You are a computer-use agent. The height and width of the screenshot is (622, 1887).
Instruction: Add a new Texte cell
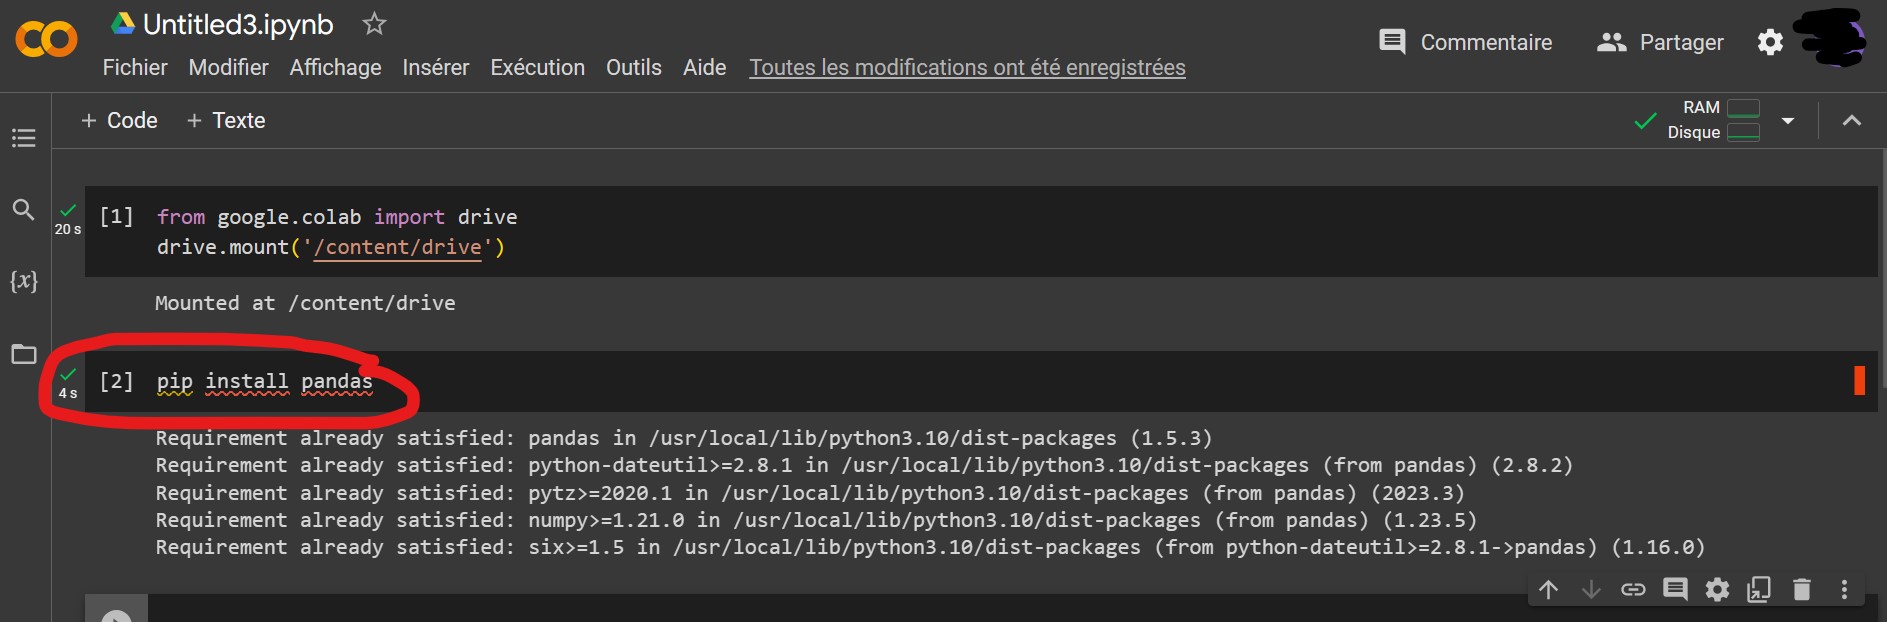(226, 120)
